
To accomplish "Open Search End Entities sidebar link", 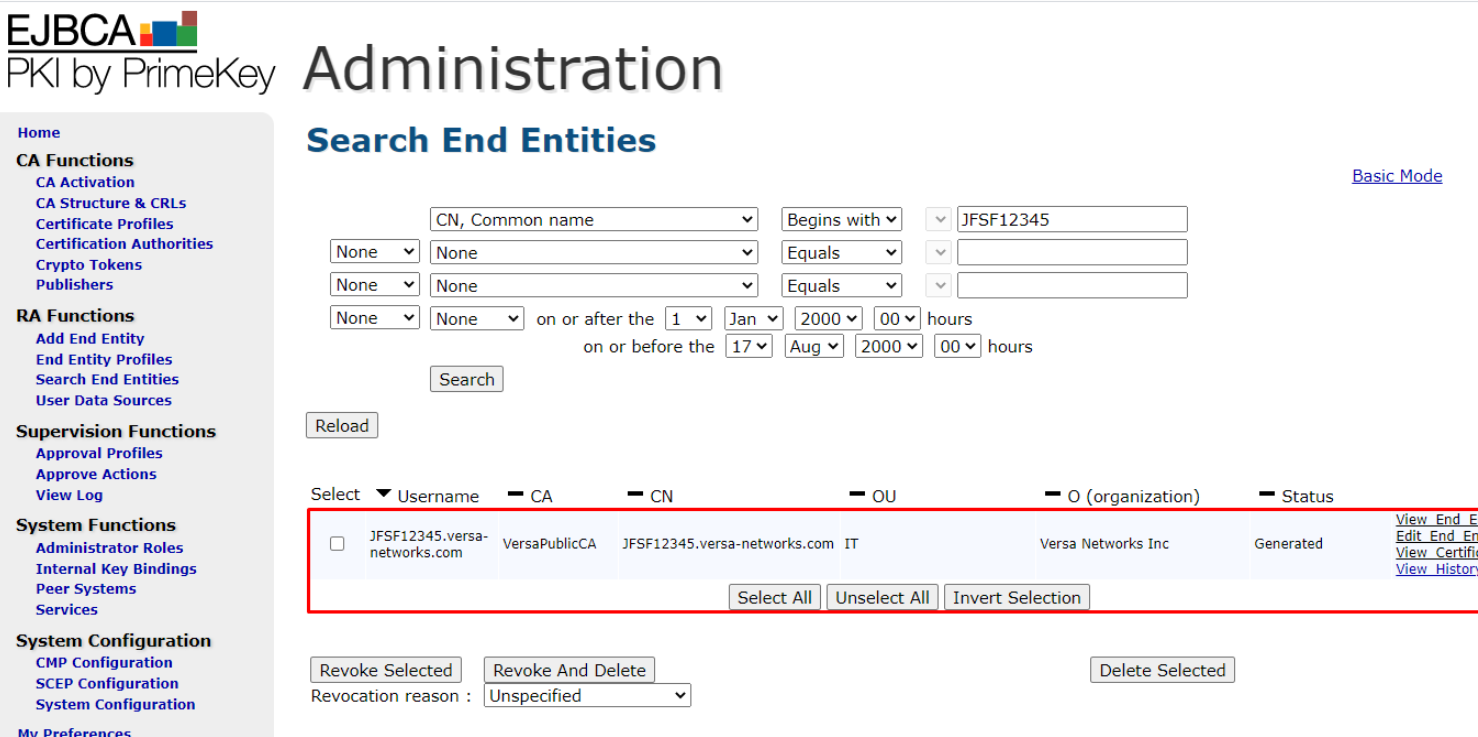I will click(107, 380).
